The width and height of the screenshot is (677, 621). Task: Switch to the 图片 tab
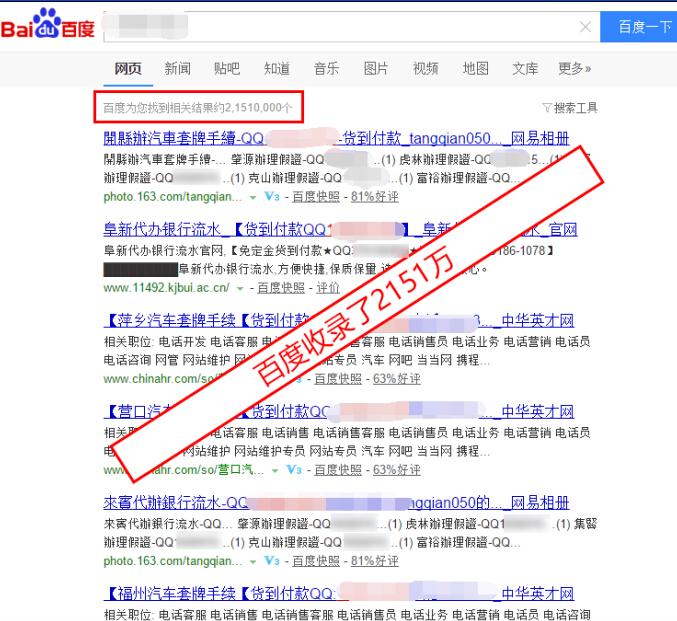tap(376, 68)
